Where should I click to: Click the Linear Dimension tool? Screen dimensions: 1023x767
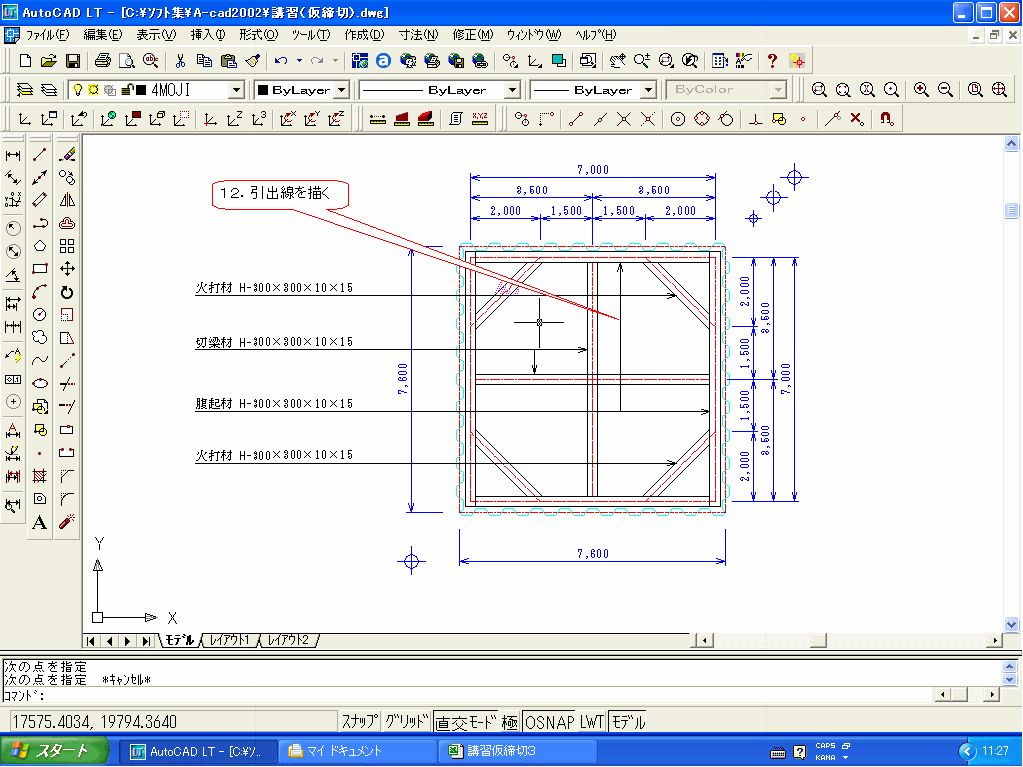(x=13, y=155)
